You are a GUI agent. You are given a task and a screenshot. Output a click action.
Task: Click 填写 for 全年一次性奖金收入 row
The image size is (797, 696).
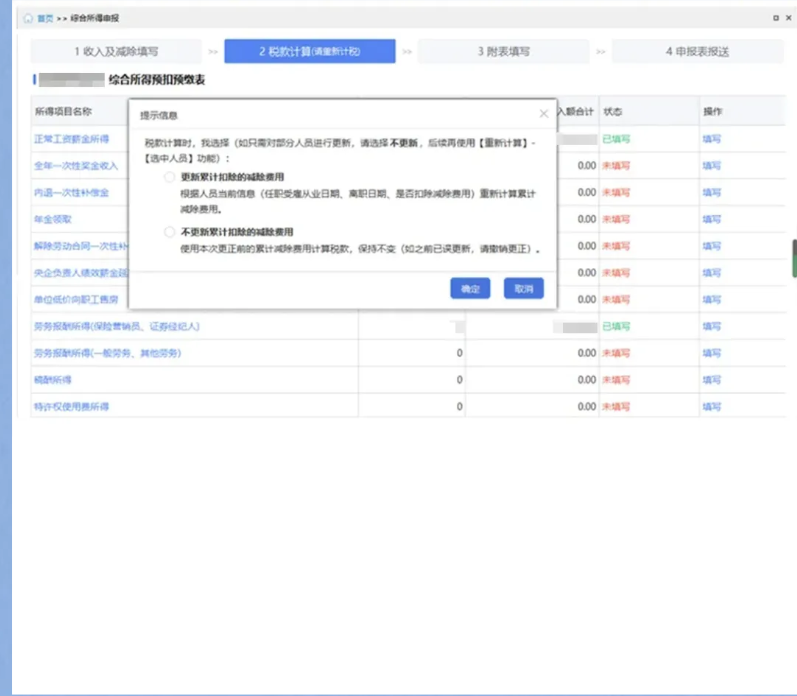point(712,166)
